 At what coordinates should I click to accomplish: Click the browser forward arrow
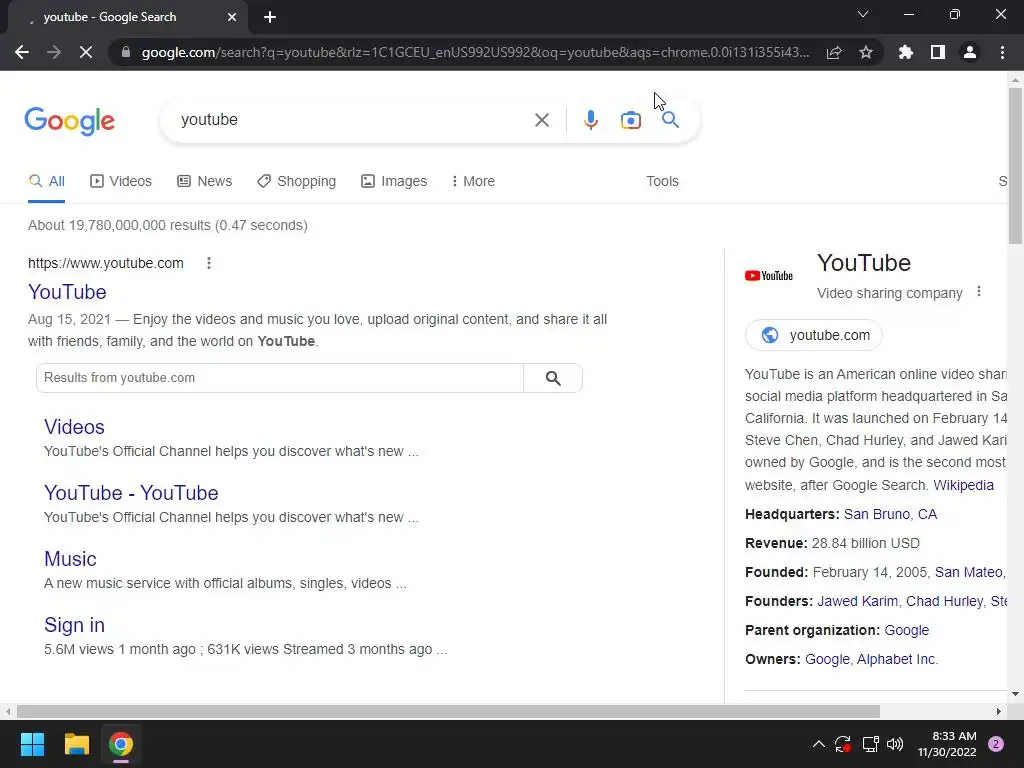point(54,52)
